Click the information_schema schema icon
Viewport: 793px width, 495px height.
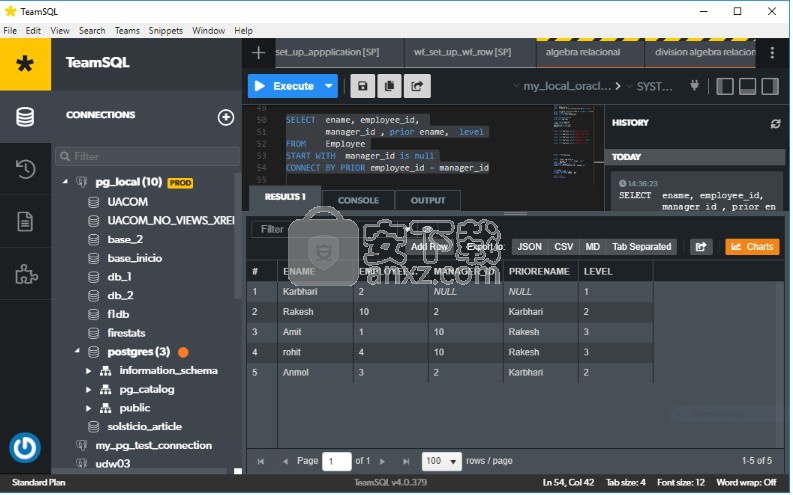pyautogui.click(x=105, y=372)
